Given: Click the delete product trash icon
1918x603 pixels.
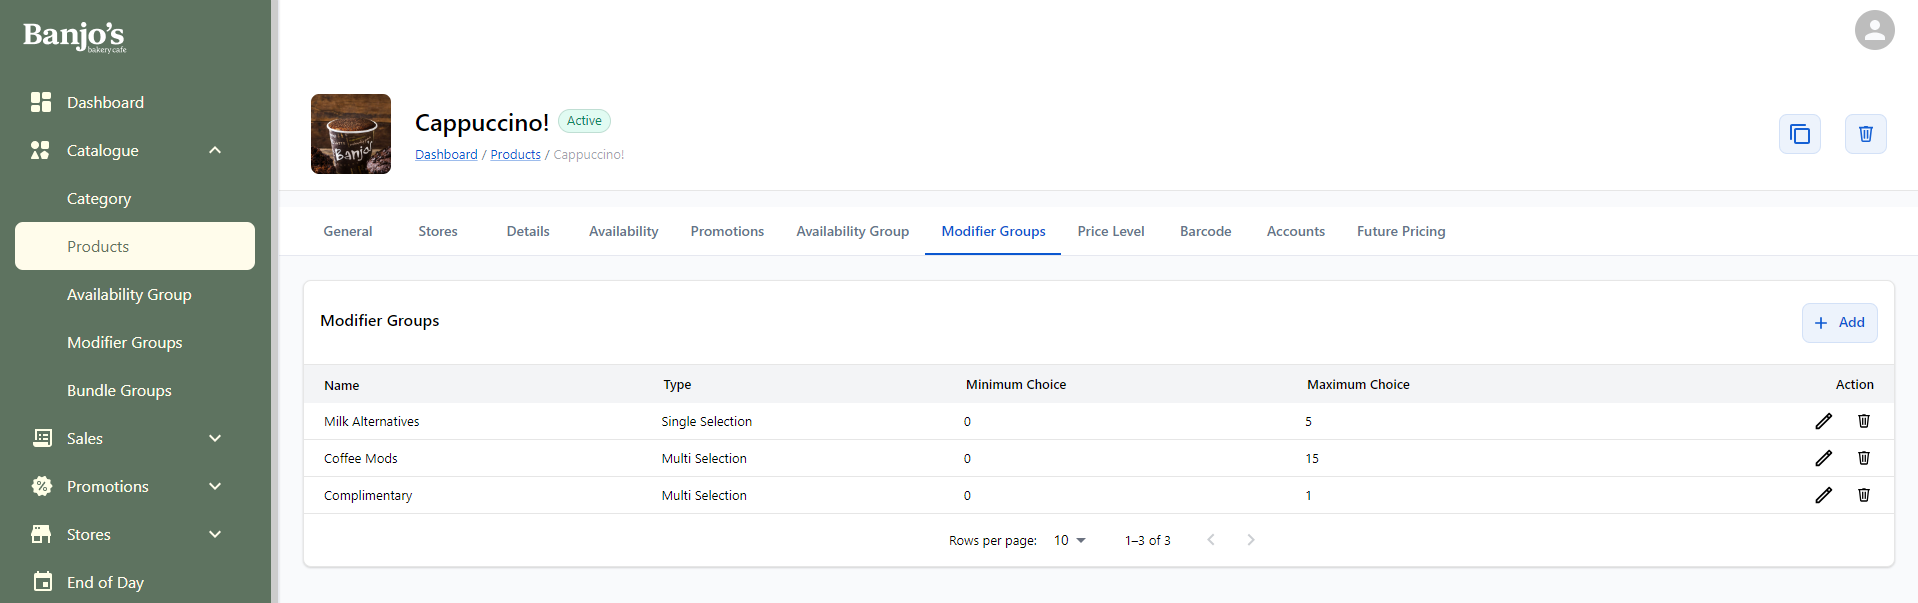Looking at the screenshot, I should [1865, 134].
